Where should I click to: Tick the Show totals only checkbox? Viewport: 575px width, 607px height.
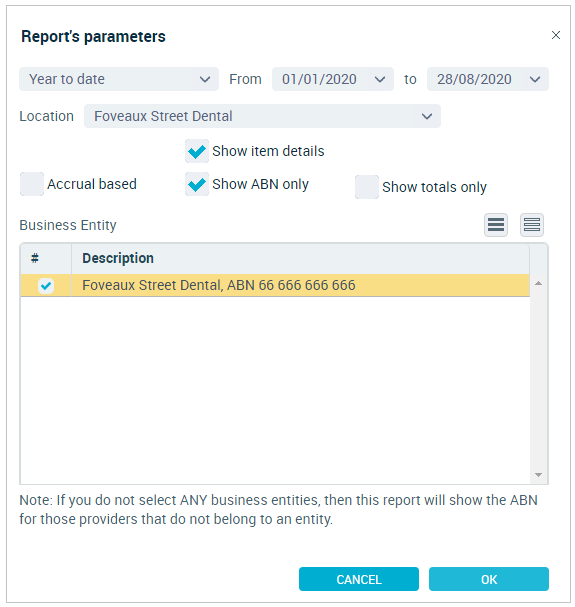367,187
